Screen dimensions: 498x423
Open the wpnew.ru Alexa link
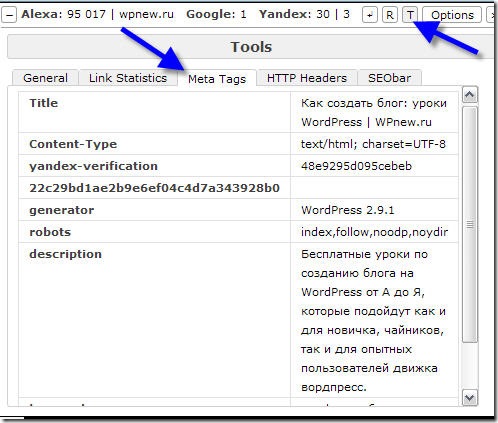[146, 15]
